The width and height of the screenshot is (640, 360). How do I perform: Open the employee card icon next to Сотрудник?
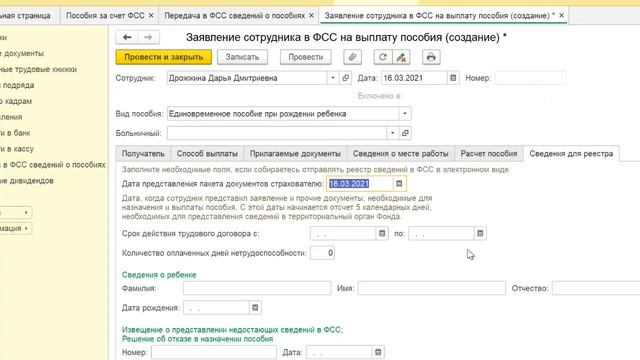point(346,78)
